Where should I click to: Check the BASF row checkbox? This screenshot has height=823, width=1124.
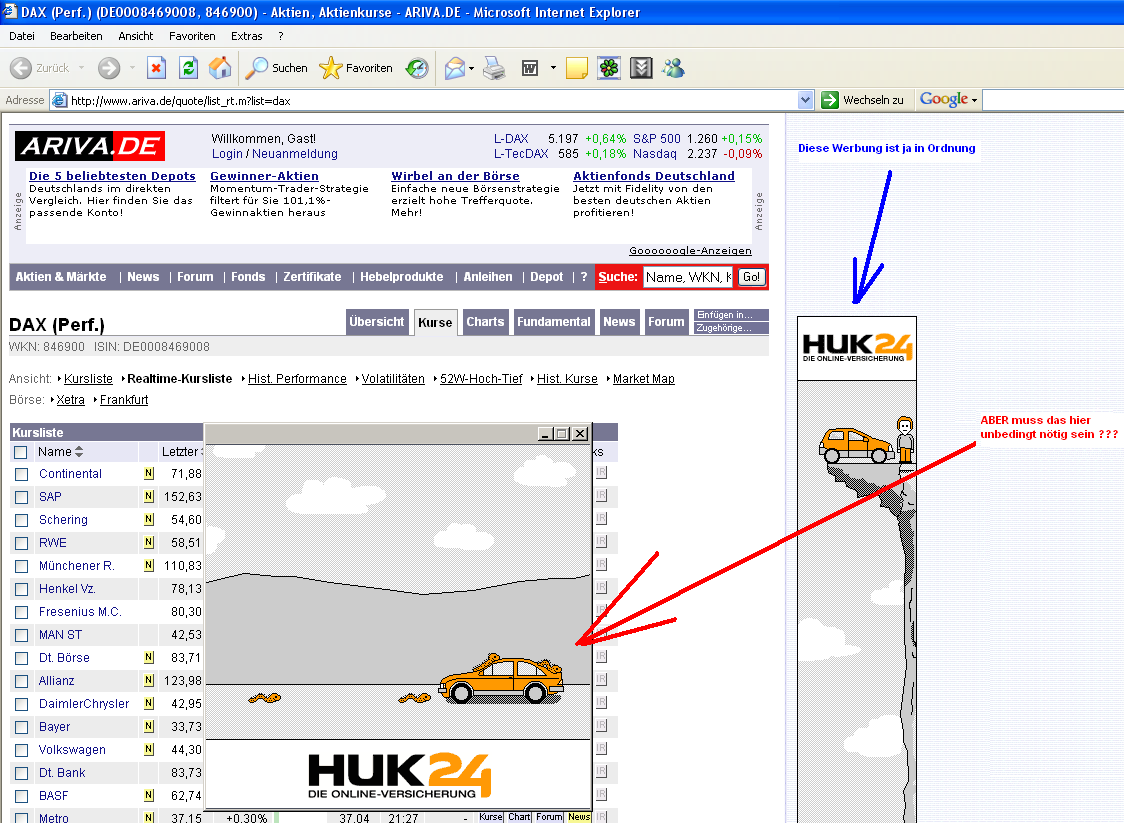pos(22,796)
